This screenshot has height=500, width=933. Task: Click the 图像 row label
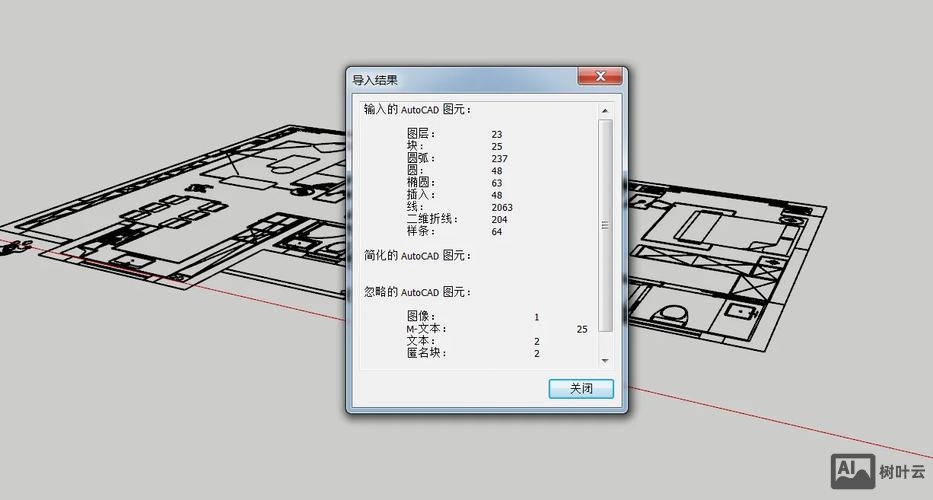pos(421,317)
